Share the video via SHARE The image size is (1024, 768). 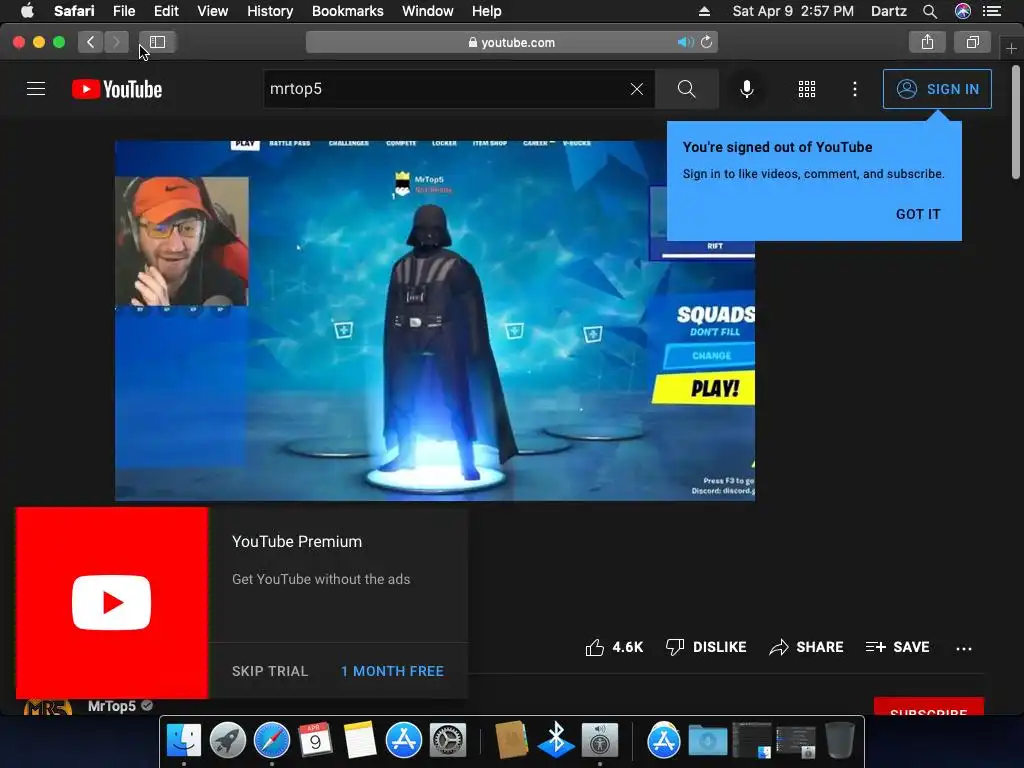(807, 647)
